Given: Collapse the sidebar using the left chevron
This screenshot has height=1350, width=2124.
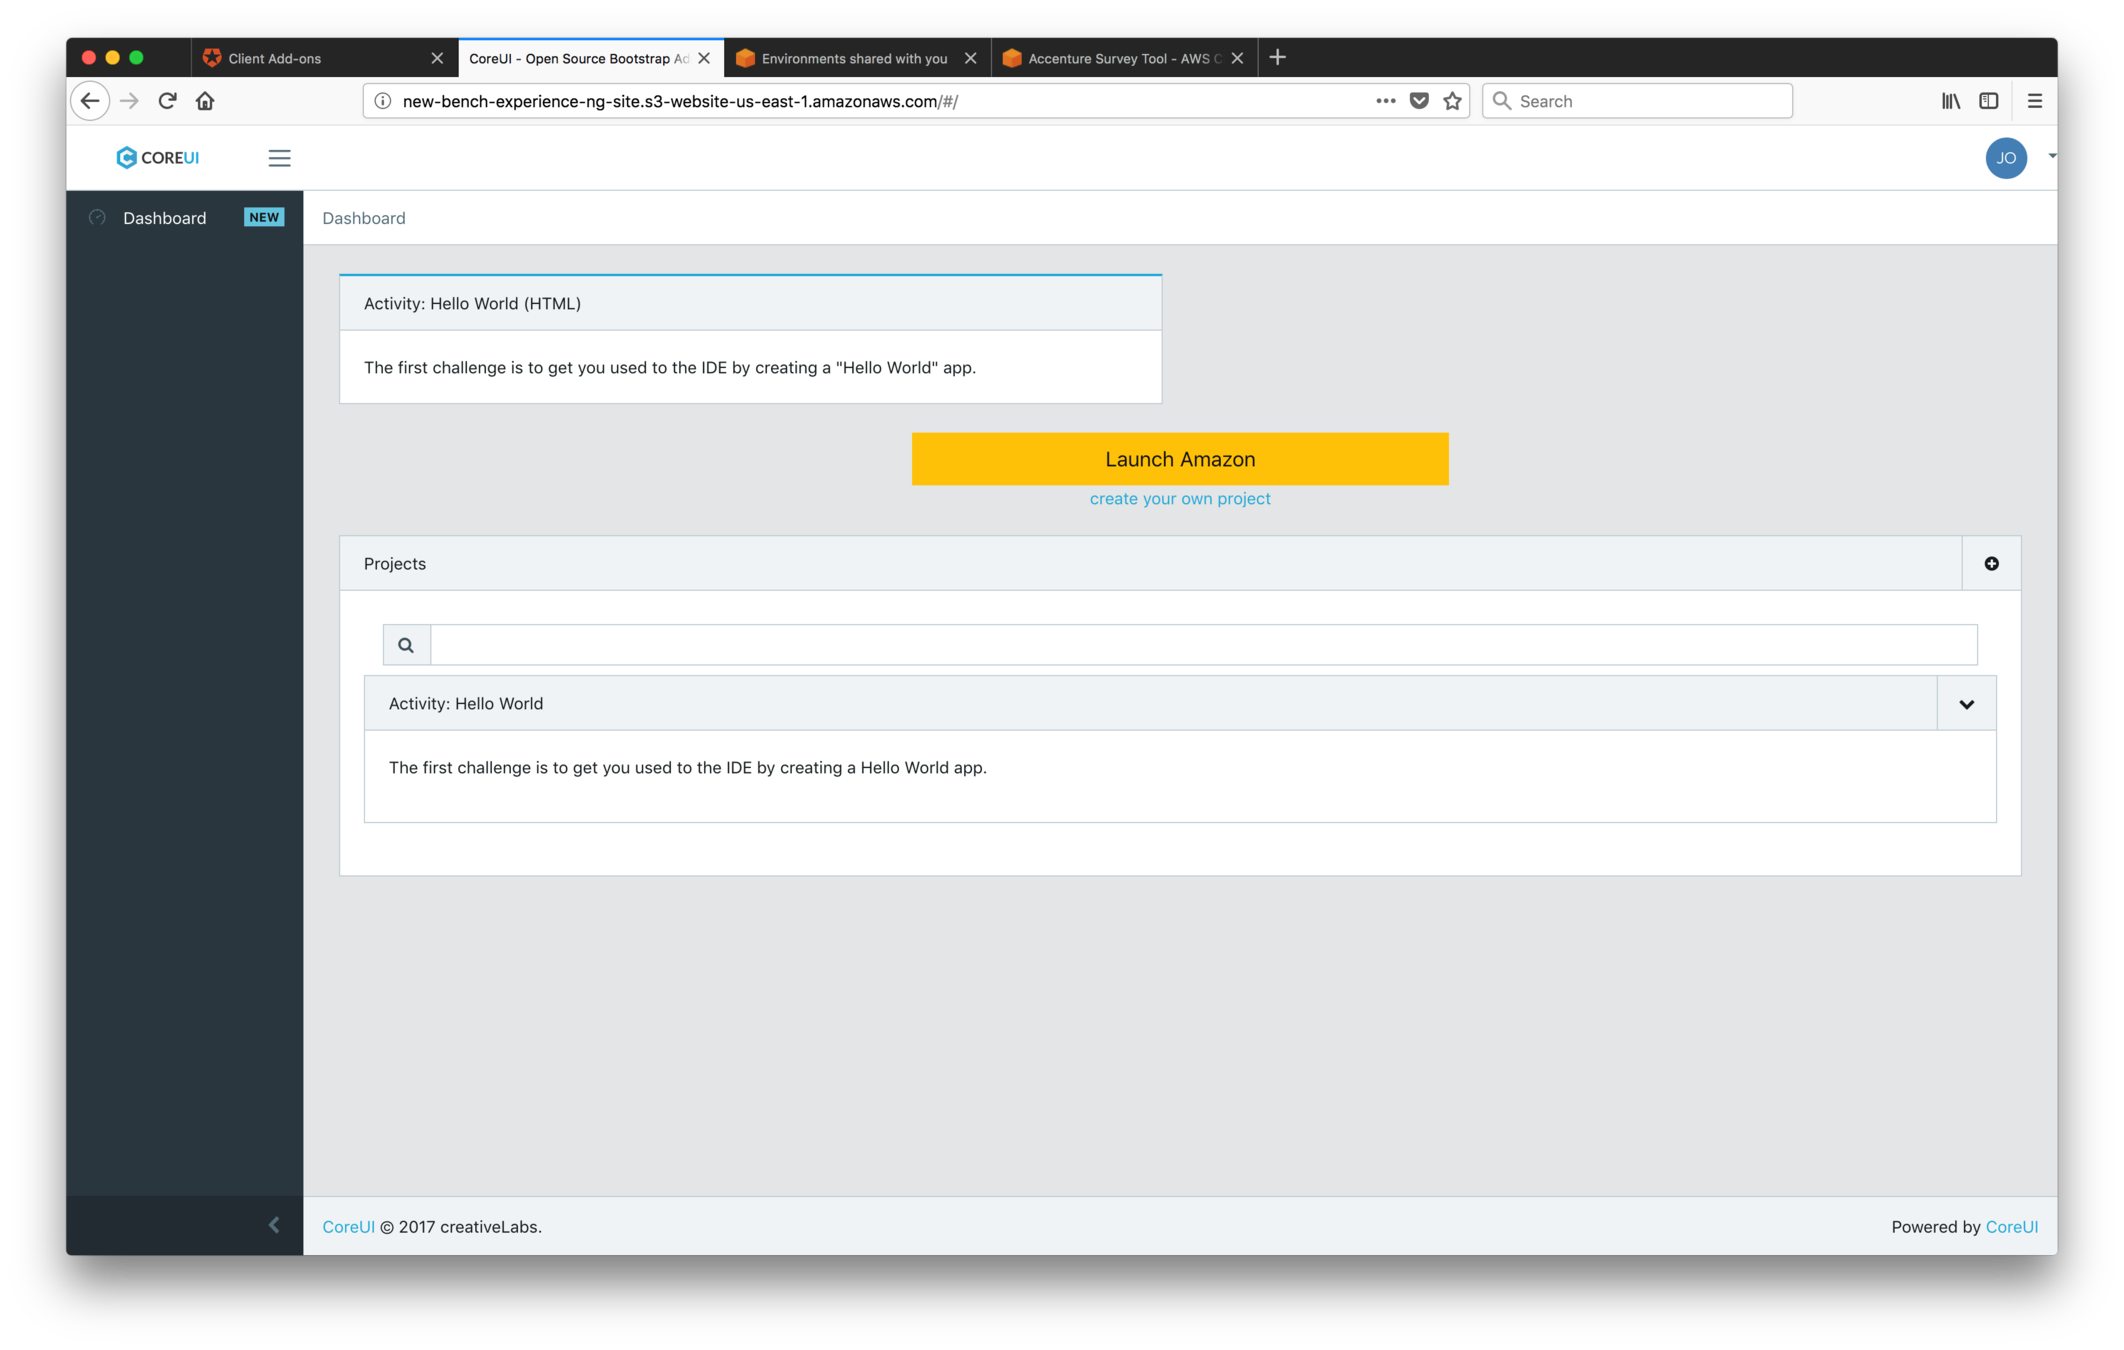Looking at the screenshot, I should tap(274, 1225).
